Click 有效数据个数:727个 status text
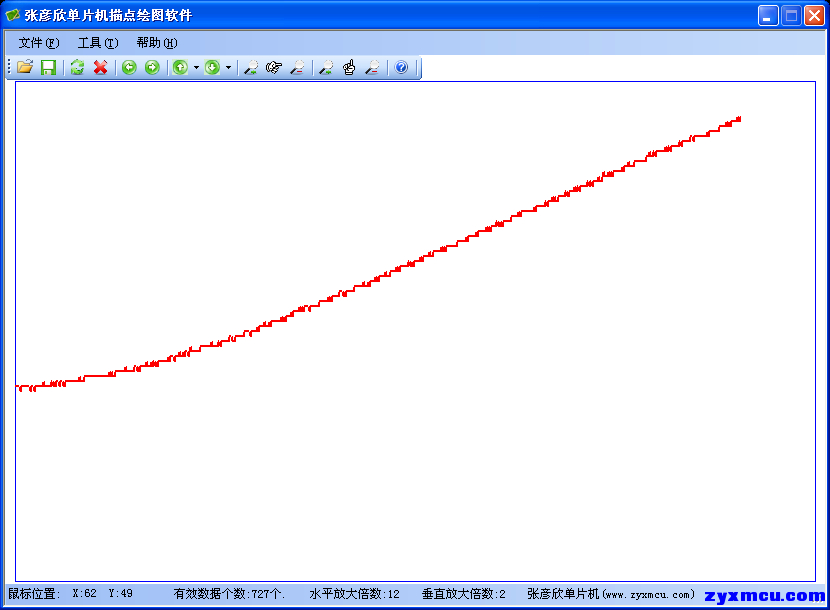This screenshot has height=610, width=830. click(229, 594)
